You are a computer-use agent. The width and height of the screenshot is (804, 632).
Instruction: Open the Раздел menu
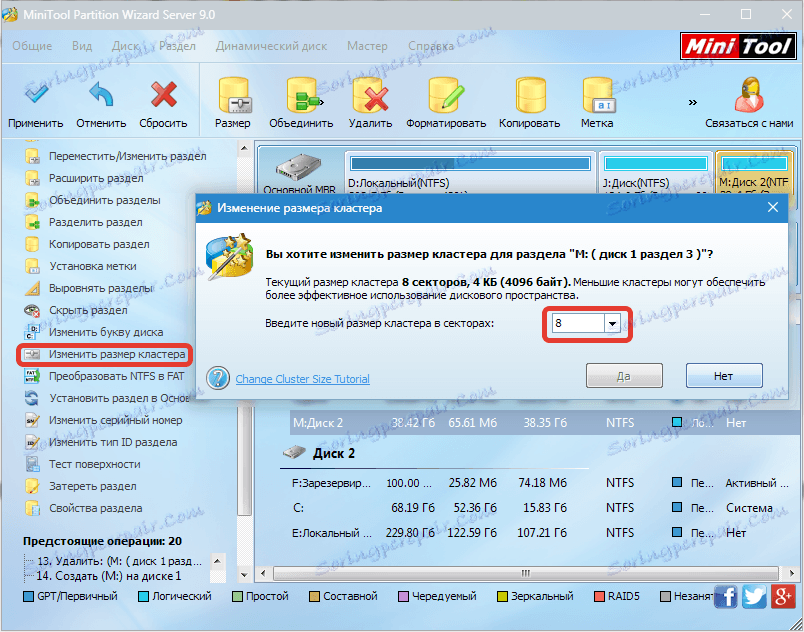(177, 46)
